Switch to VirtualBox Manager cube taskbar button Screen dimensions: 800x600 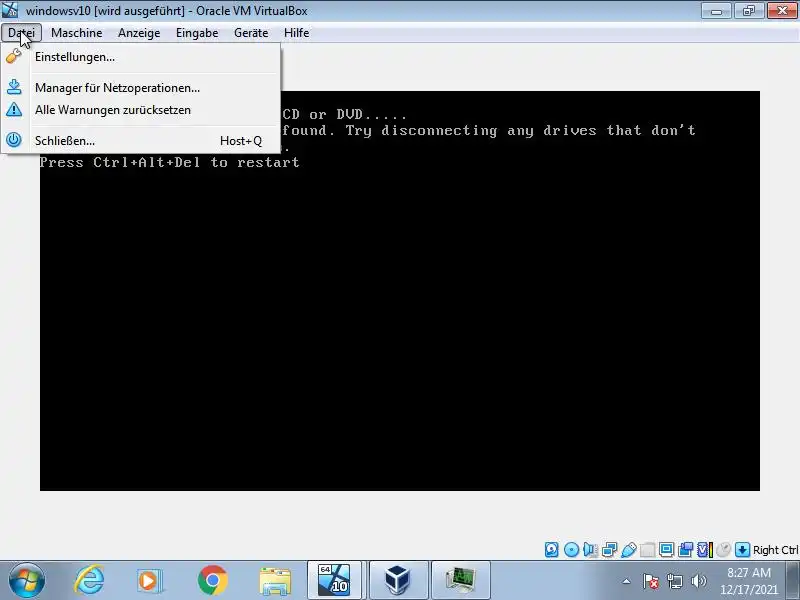[x=398, y=580]
